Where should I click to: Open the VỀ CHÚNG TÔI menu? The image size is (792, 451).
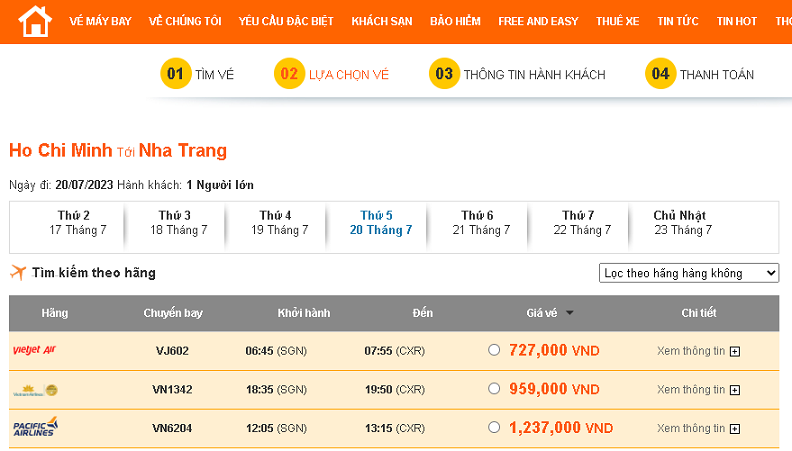(185, 21)
